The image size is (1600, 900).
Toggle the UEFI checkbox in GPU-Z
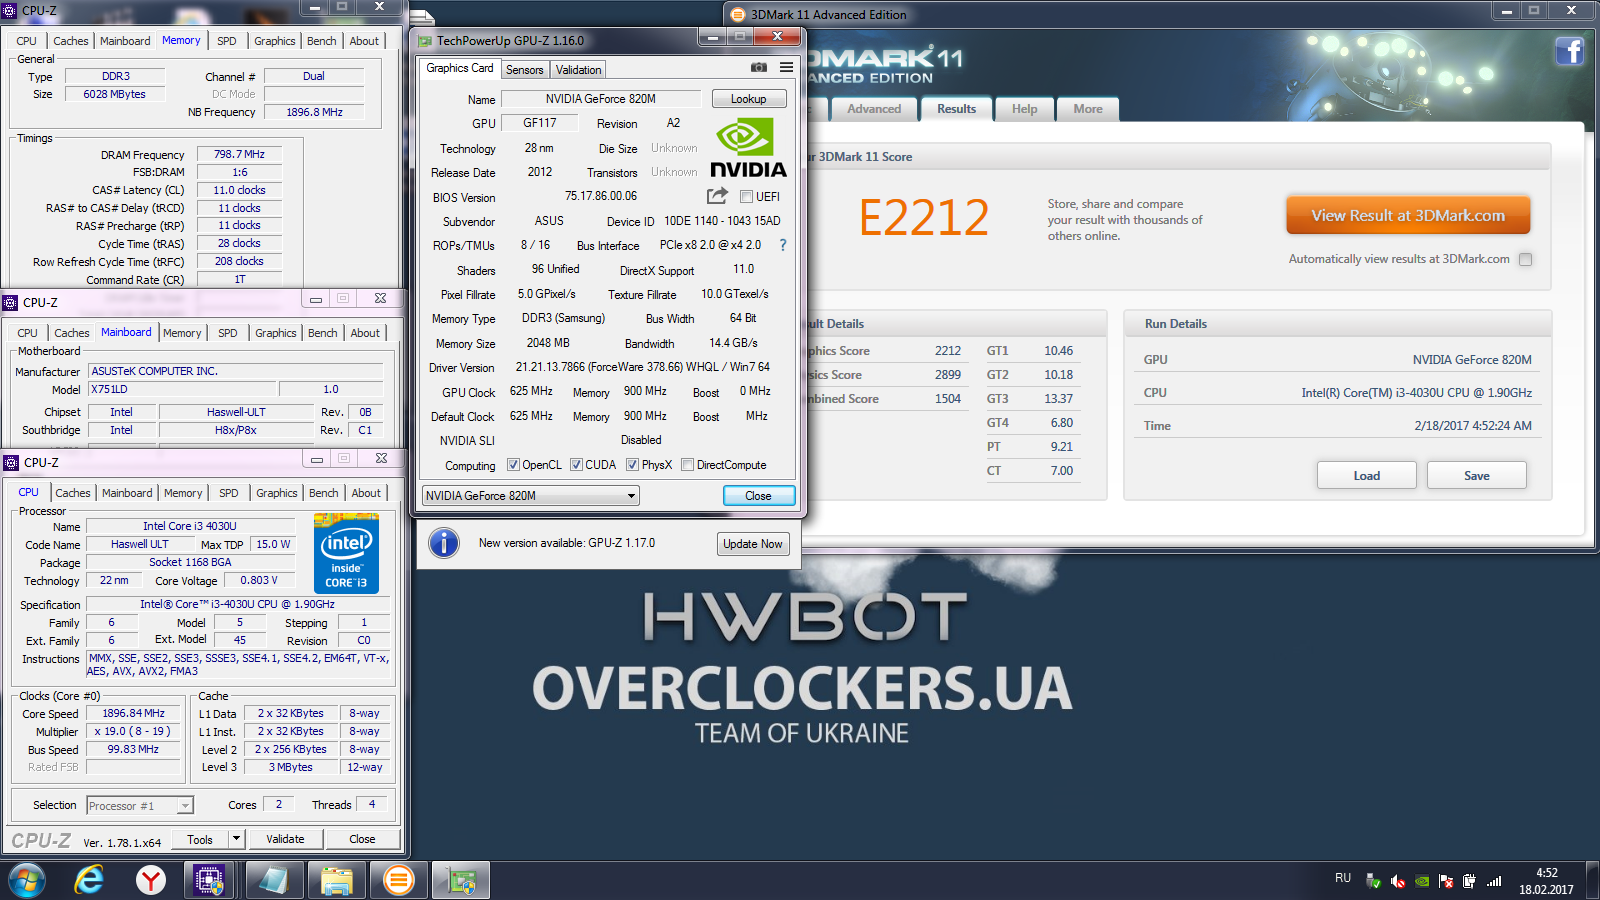click(x=746, y=196)
